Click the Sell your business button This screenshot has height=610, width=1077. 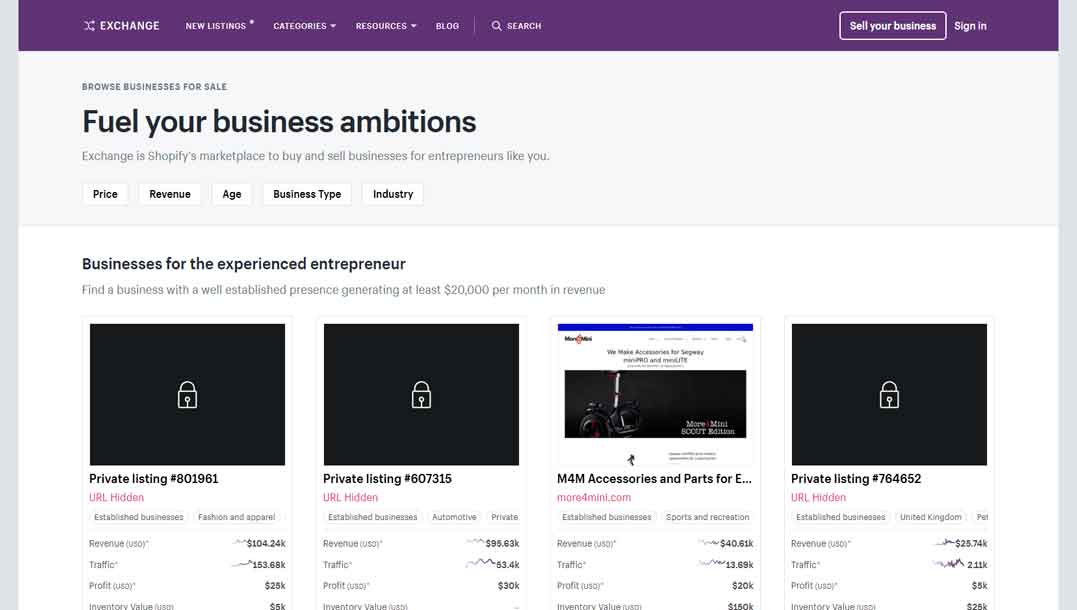tap(892, 25)
